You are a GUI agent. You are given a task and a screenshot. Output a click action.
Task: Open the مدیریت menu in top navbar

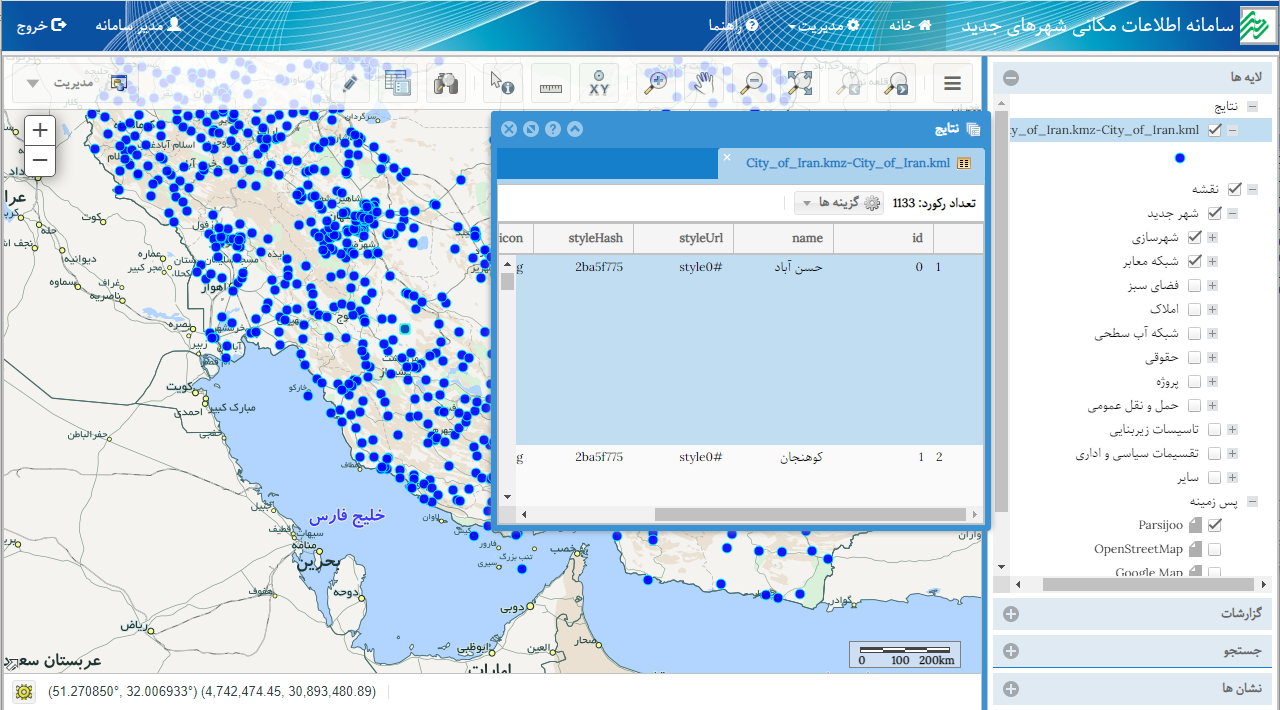[x=823, y=25]
